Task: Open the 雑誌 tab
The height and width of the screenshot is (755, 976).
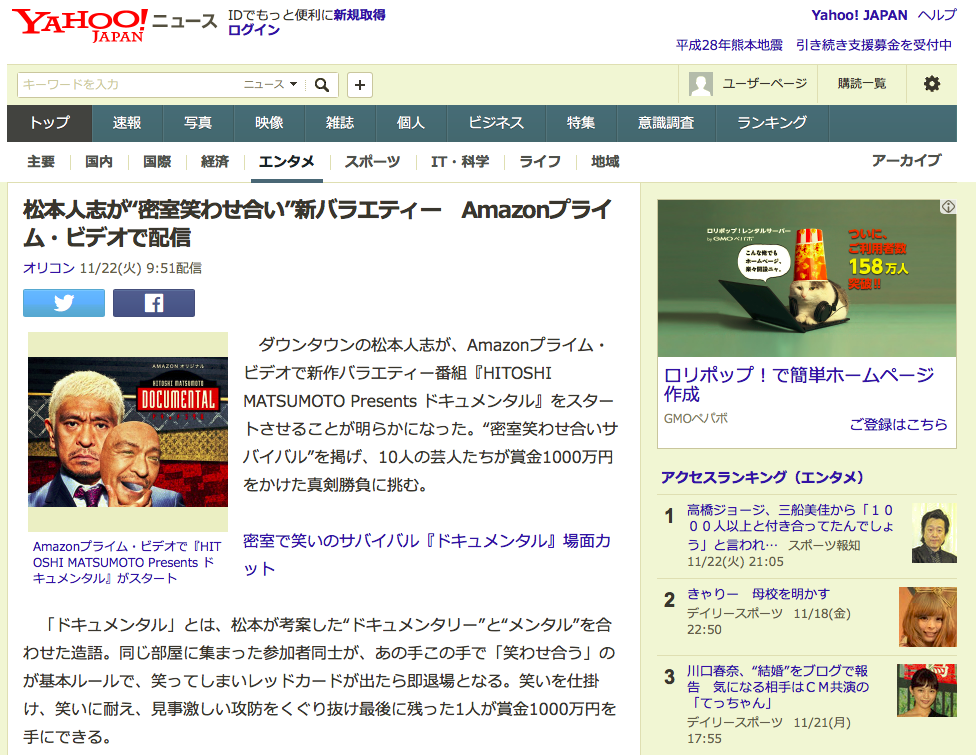Action: (x=340, y=123)
